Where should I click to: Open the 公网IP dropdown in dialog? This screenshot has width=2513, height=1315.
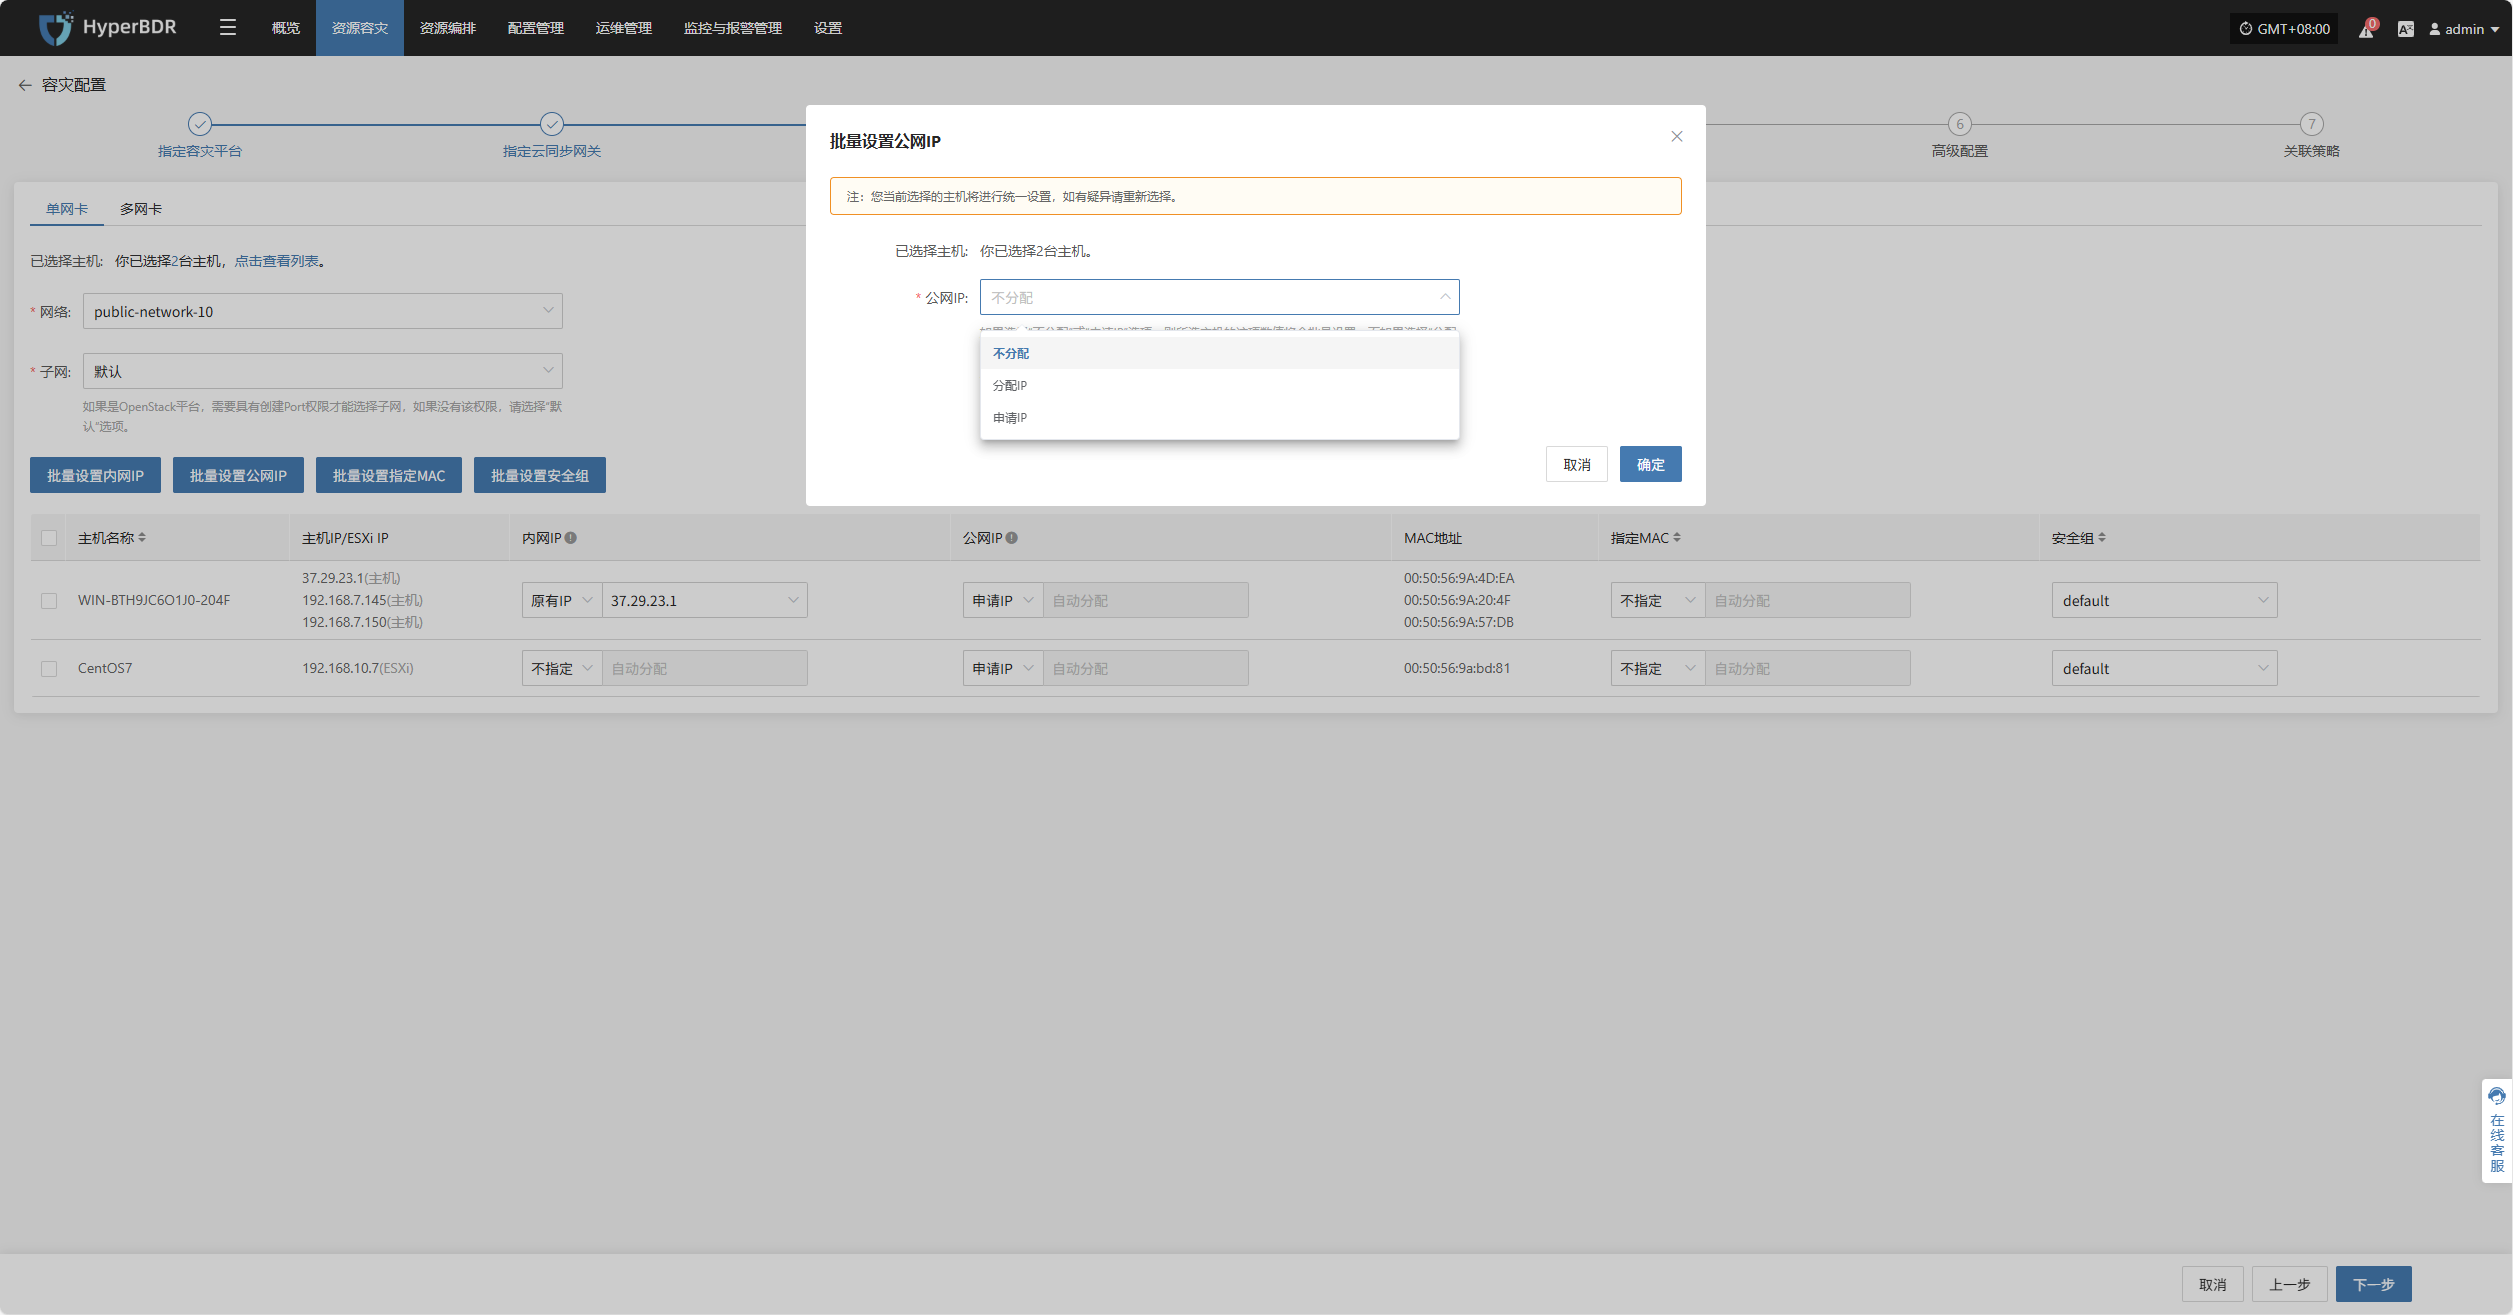click(1219, 297)
